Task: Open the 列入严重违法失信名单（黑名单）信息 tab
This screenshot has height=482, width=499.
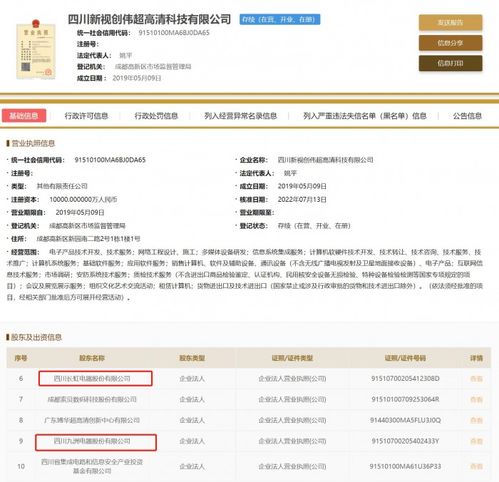Action: (x=365, y=116)
